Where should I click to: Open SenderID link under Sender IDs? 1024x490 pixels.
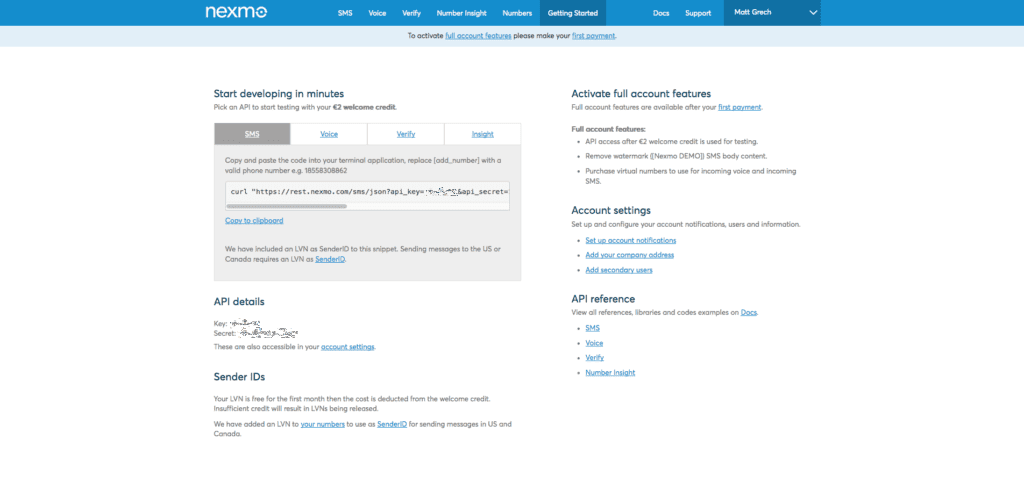click(392, 424)
